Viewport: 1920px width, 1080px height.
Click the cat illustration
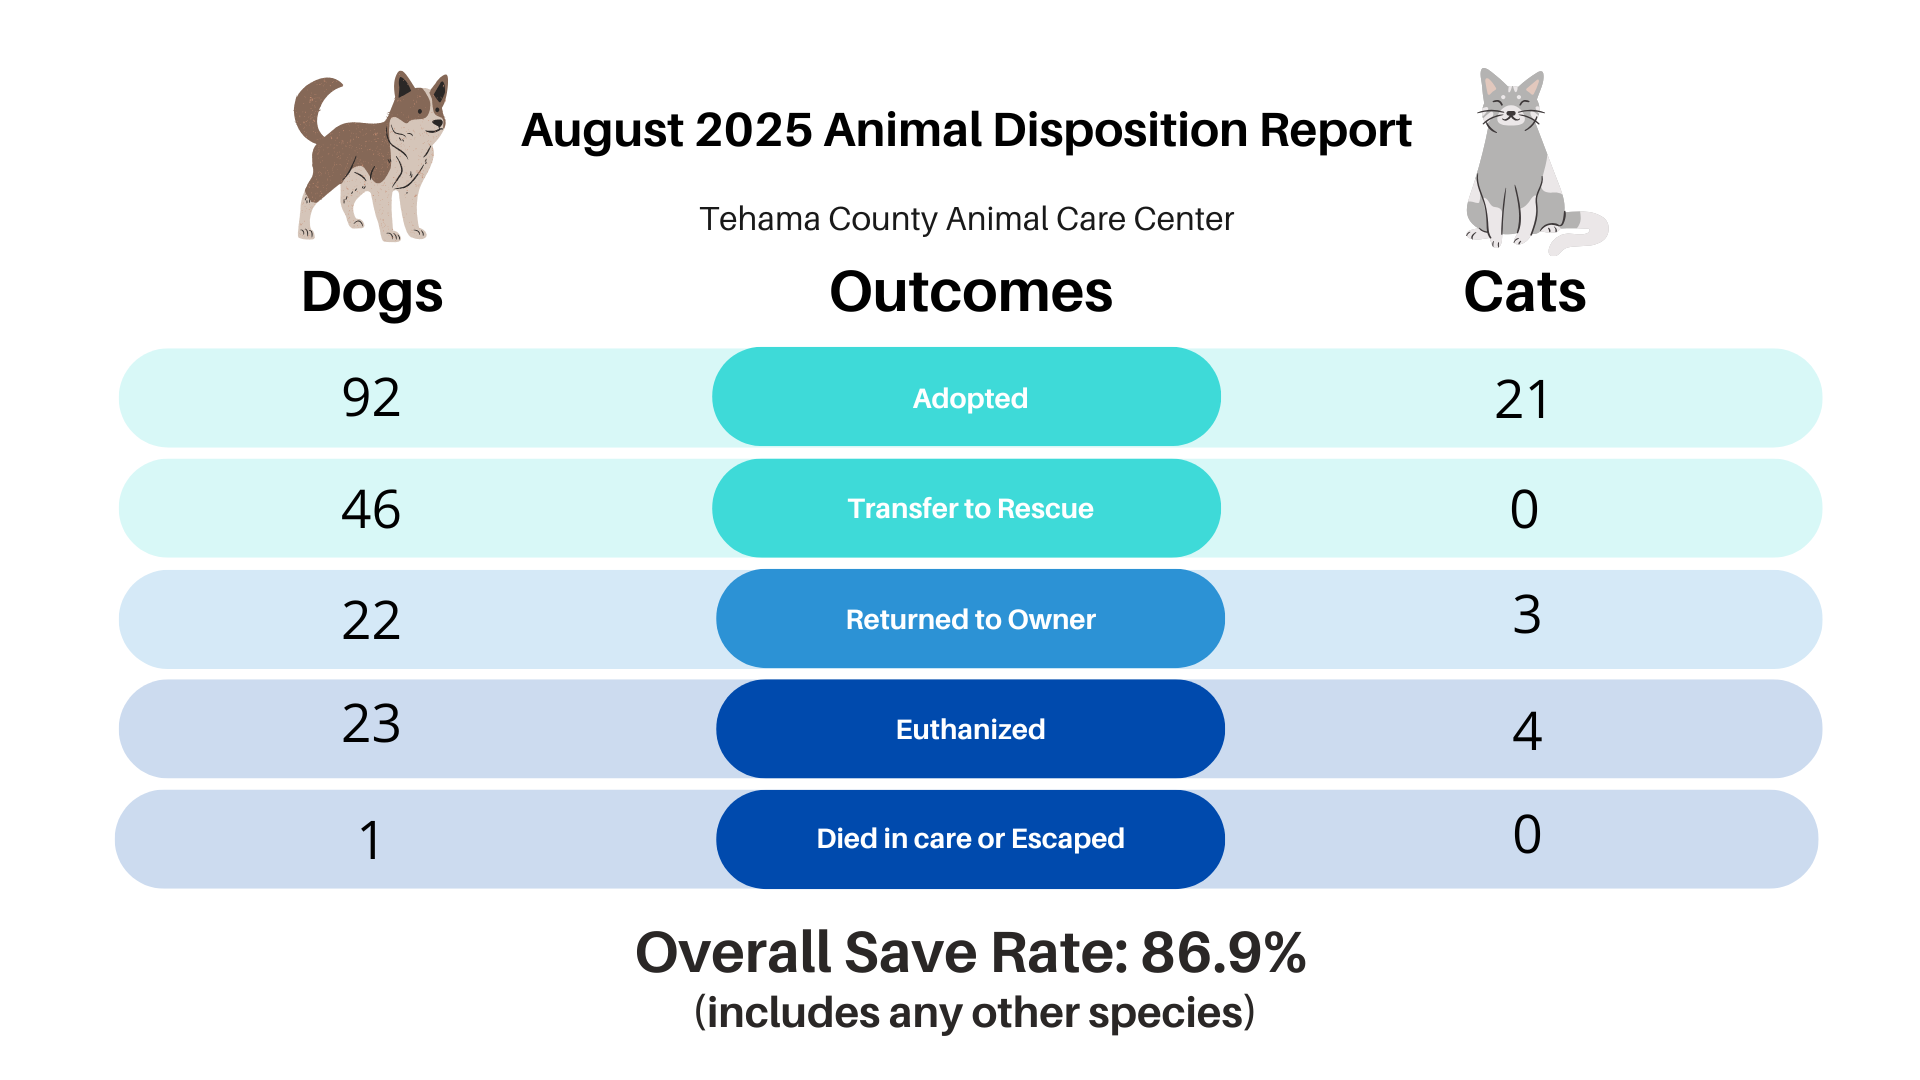(1522, 160)
